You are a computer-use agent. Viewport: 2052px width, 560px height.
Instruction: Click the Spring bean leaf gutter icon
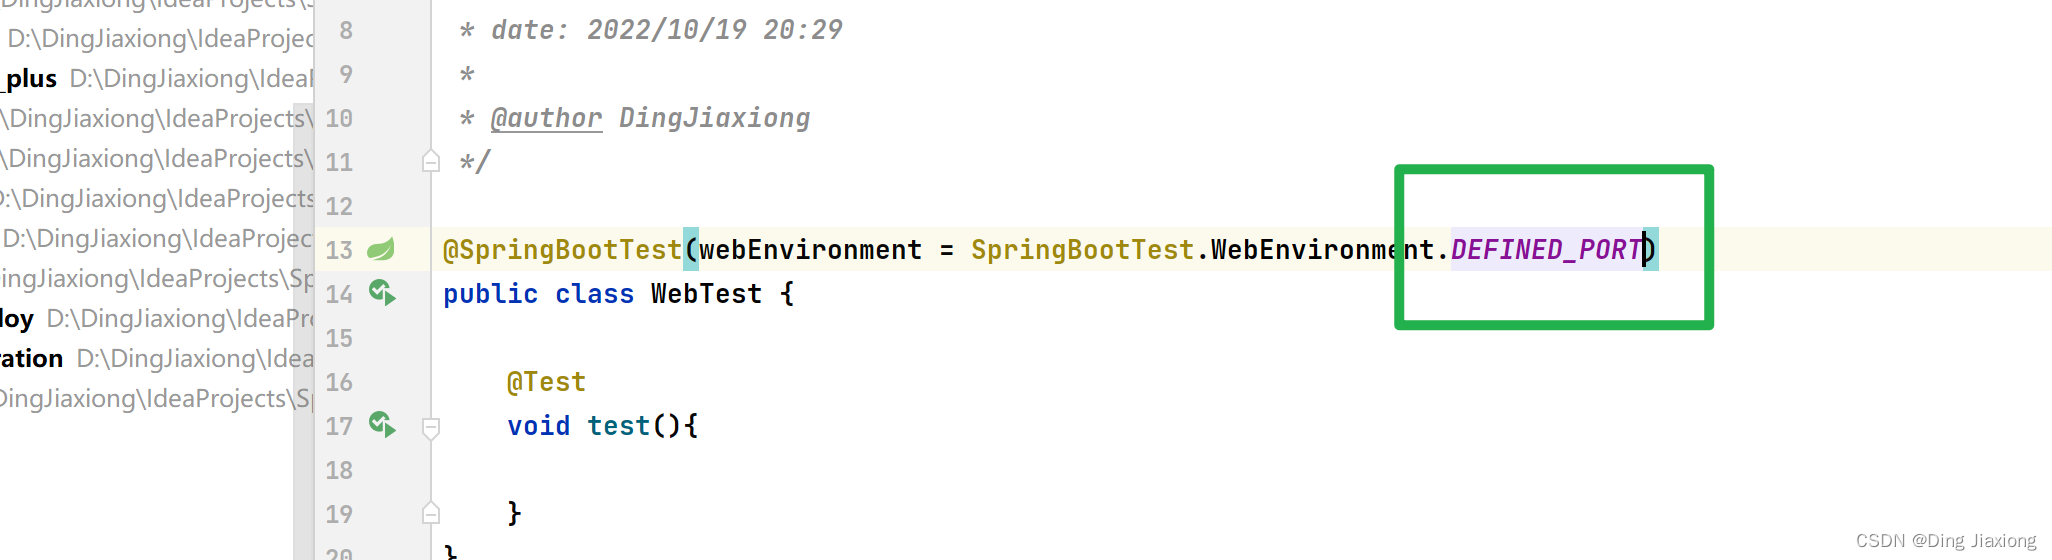click(381, 249)
